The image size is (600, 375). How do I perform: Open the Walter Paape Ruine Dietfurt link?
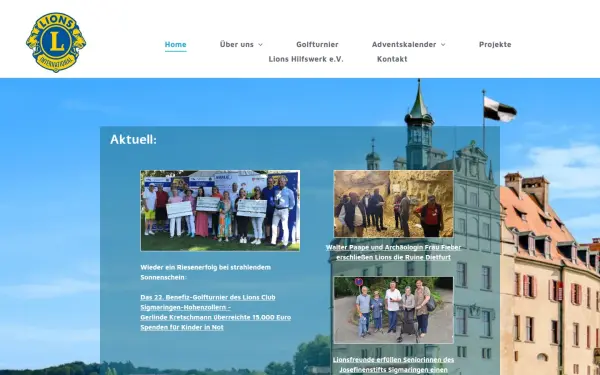(x=393, y=252)
